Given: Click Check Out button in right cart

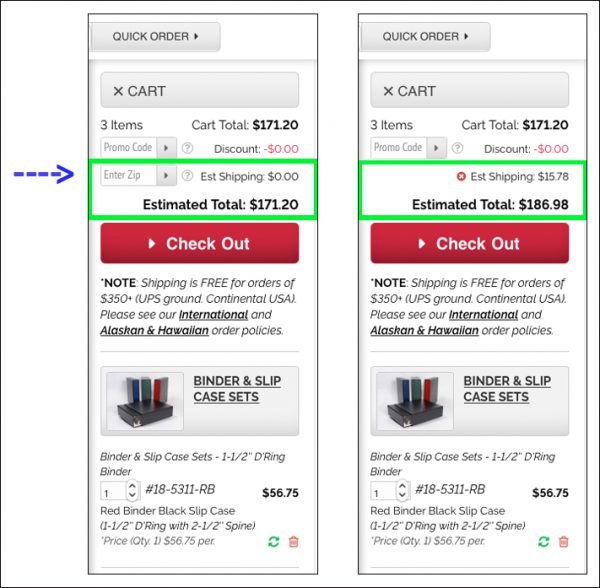Looking at the screenshot, I should click(470, 243).
